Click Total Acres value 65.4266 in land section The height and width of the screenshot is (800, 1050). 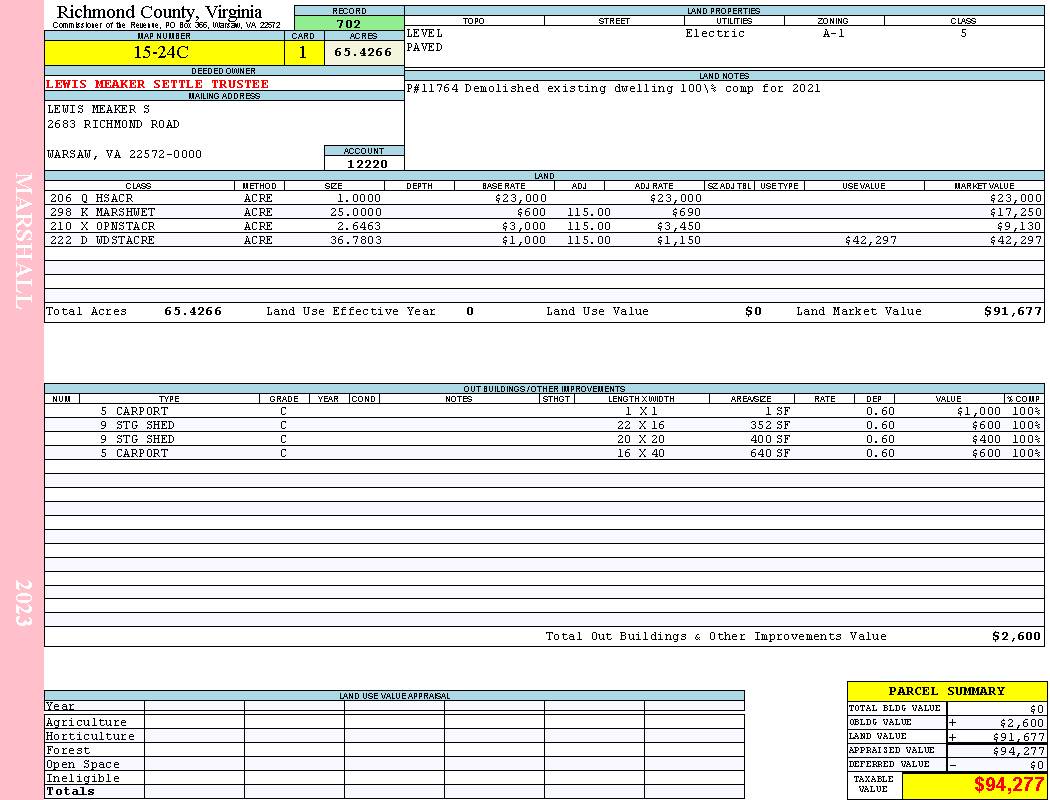tap(193, 311)
